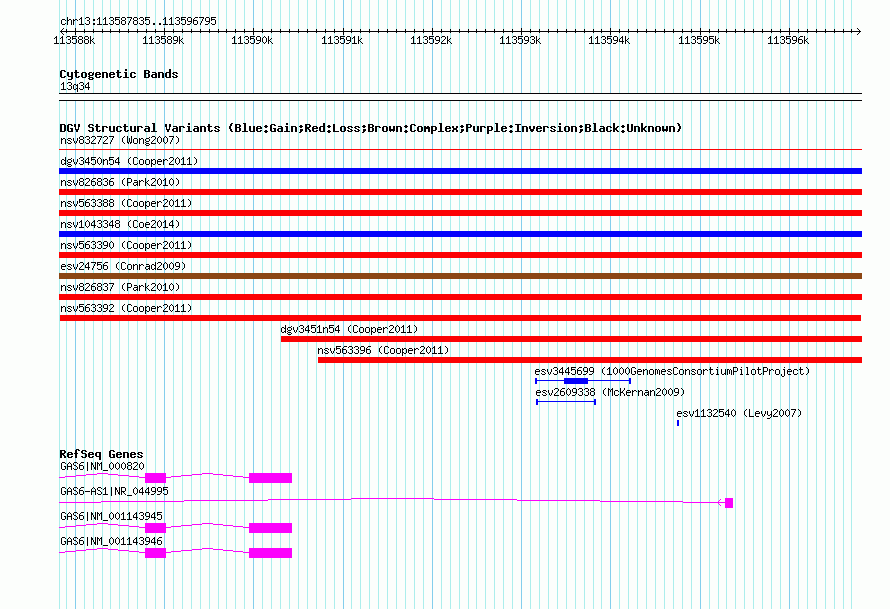
Task: Open variant nsv563396 (Cooper2011) label
Action: pyautogui.click(x=383, y=350)
